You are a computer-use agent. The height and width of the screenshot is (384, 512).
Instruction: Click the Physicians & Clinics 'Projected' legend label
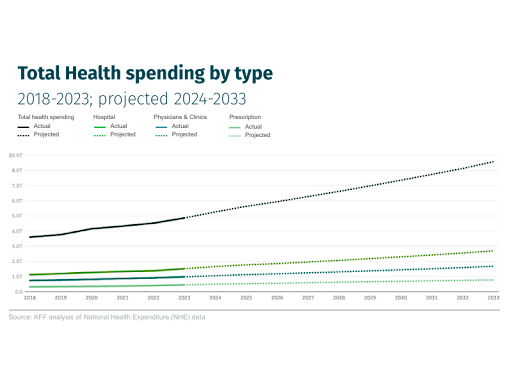click(185, 134)
